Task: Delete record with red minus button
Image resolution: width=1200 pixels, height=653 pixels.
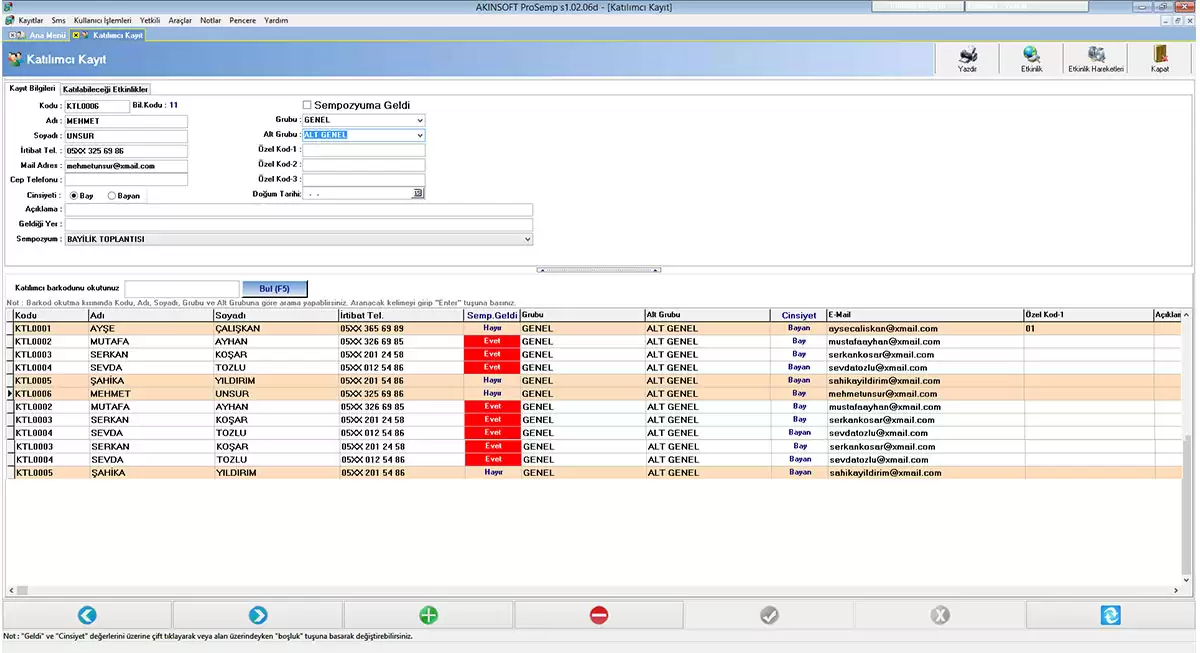Action: (599, 615)
